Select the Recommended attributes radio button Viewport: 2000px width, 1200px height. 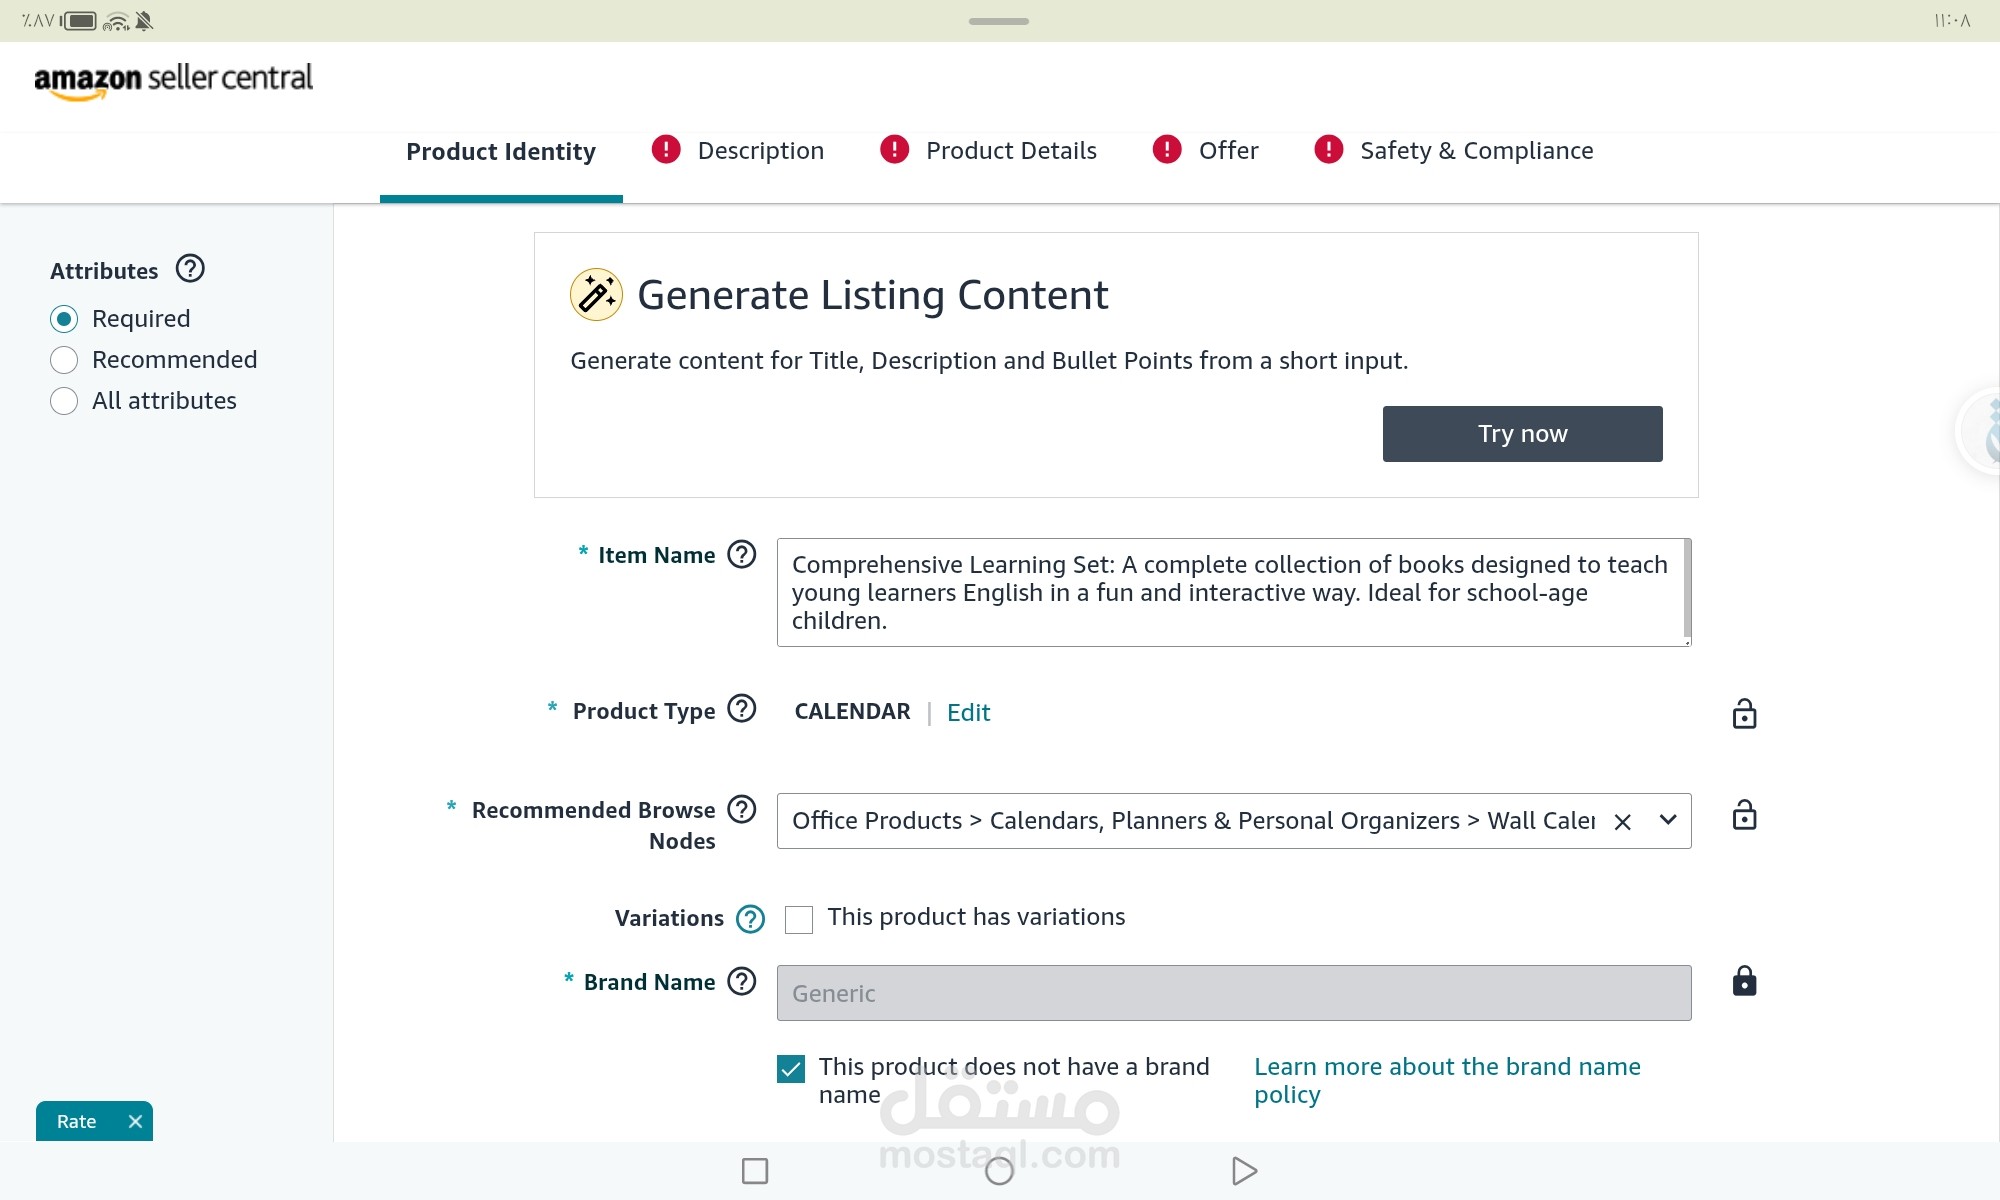(x=64, y=360)
